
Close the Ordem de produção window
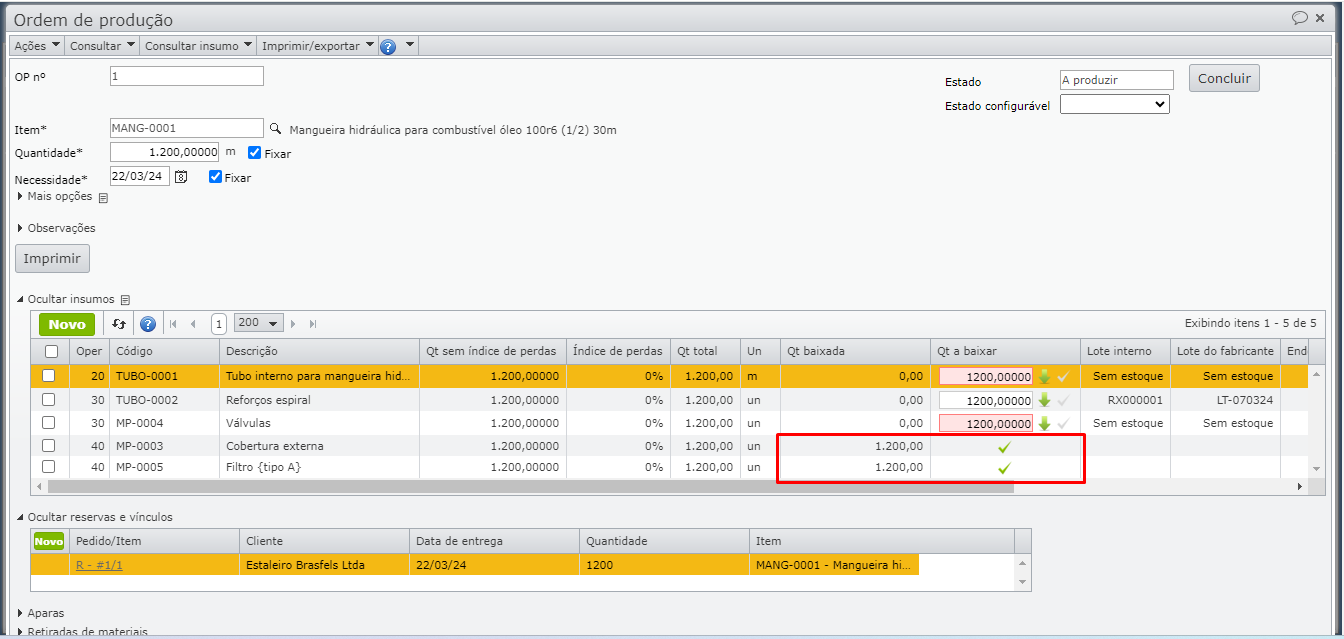point(1321,17)
